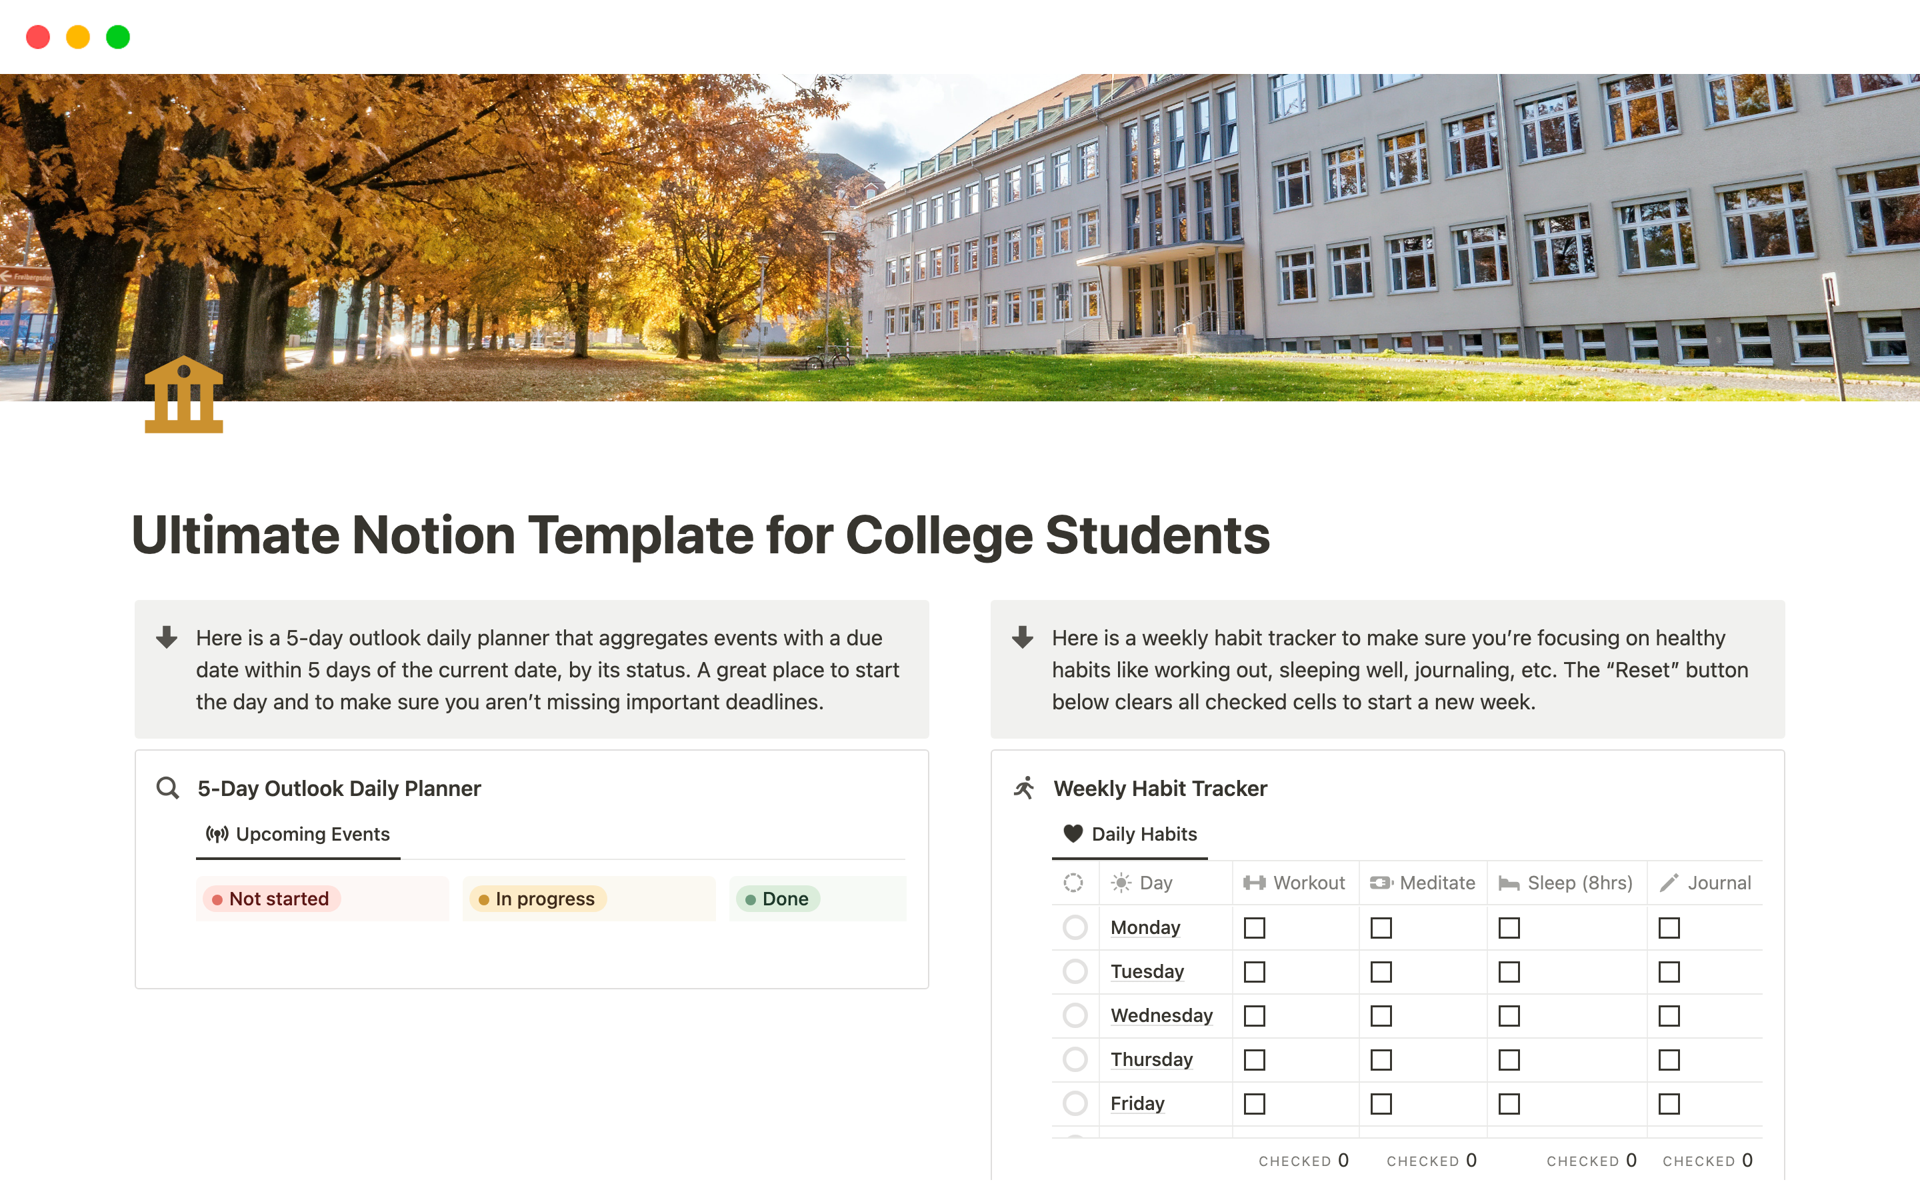Click the running figure icon beside Weekly Habit Tracker
1920x1200 pixels.
click(1024, 788)
